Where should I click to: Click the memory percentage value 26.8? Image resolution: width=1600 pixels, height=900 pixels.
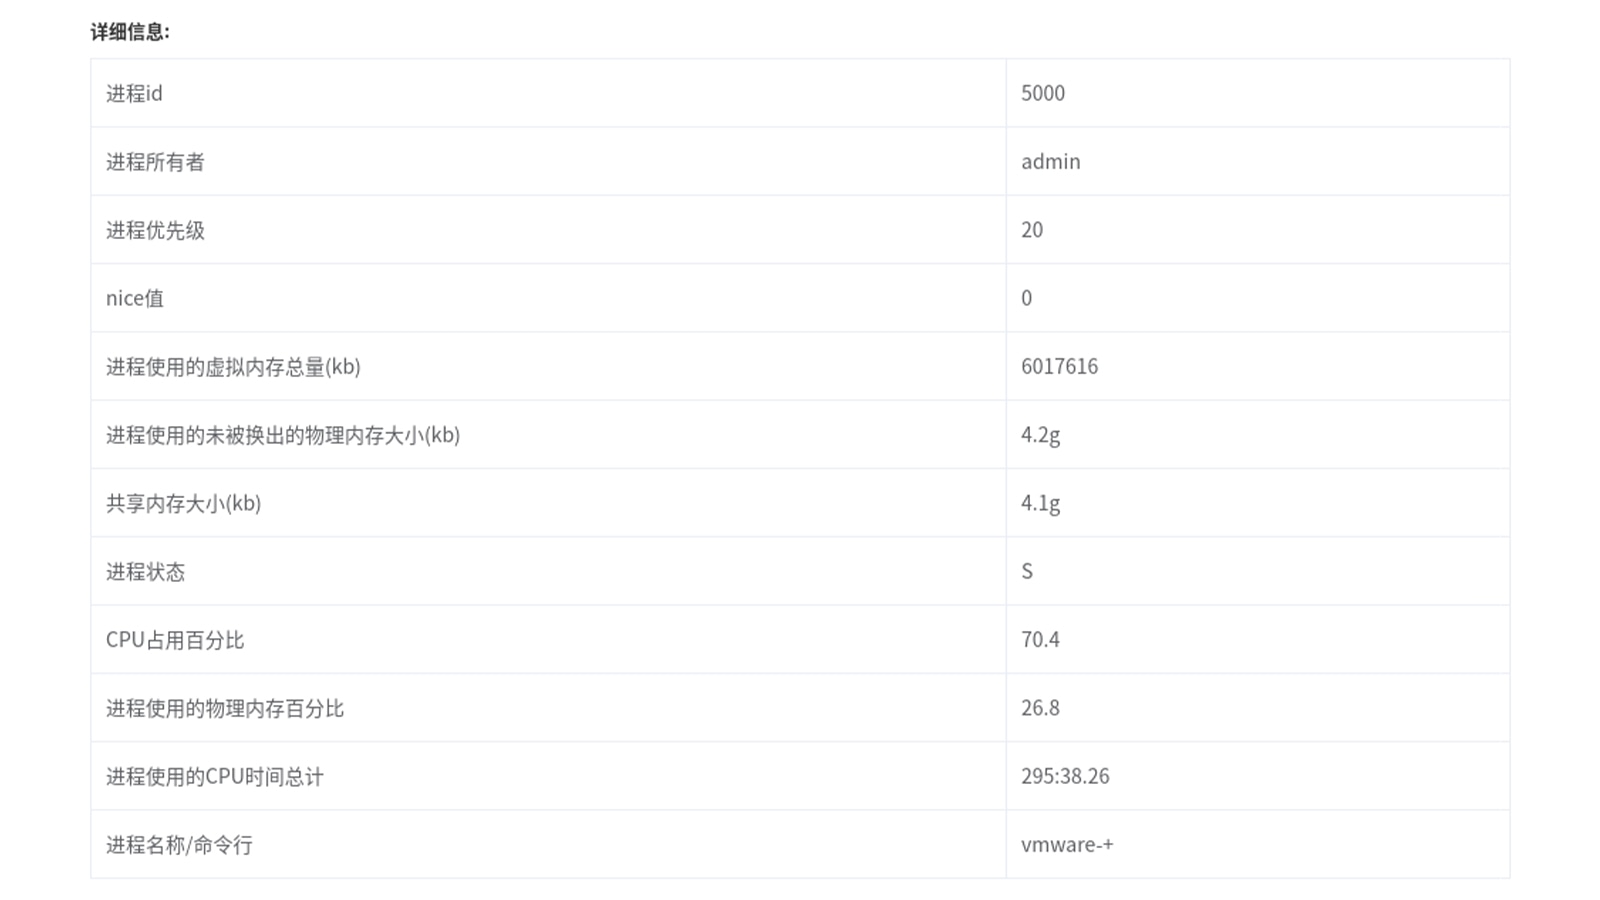[x=1040, y=708]
